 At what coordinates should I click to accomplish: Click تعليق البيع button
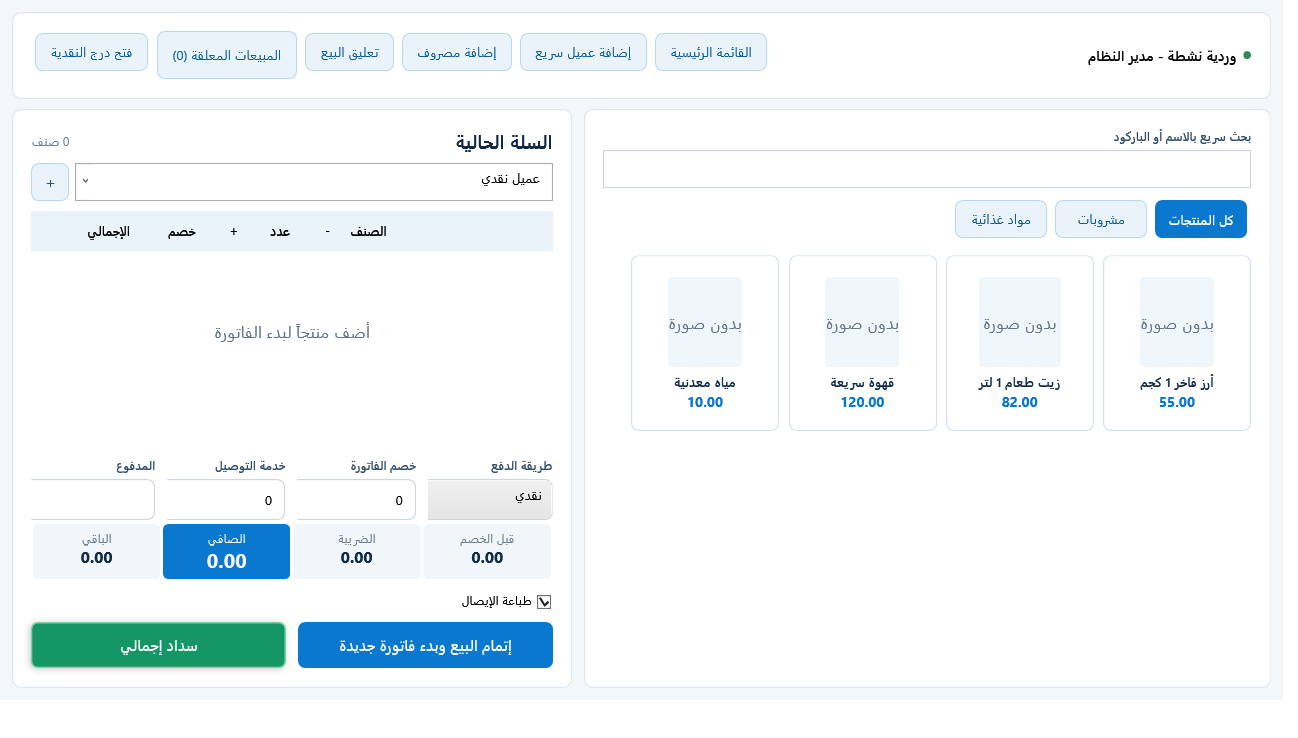click(350, 52)
